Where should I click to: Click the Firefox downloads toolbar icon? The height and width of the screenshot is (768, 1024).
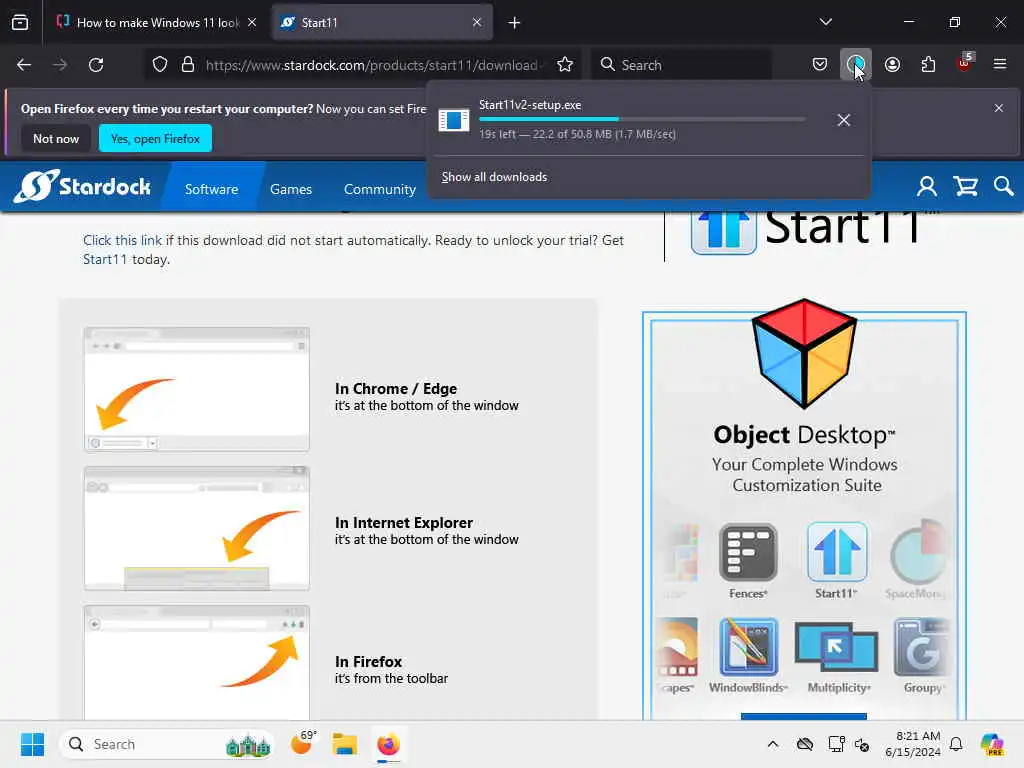click(x=856, y=65)
